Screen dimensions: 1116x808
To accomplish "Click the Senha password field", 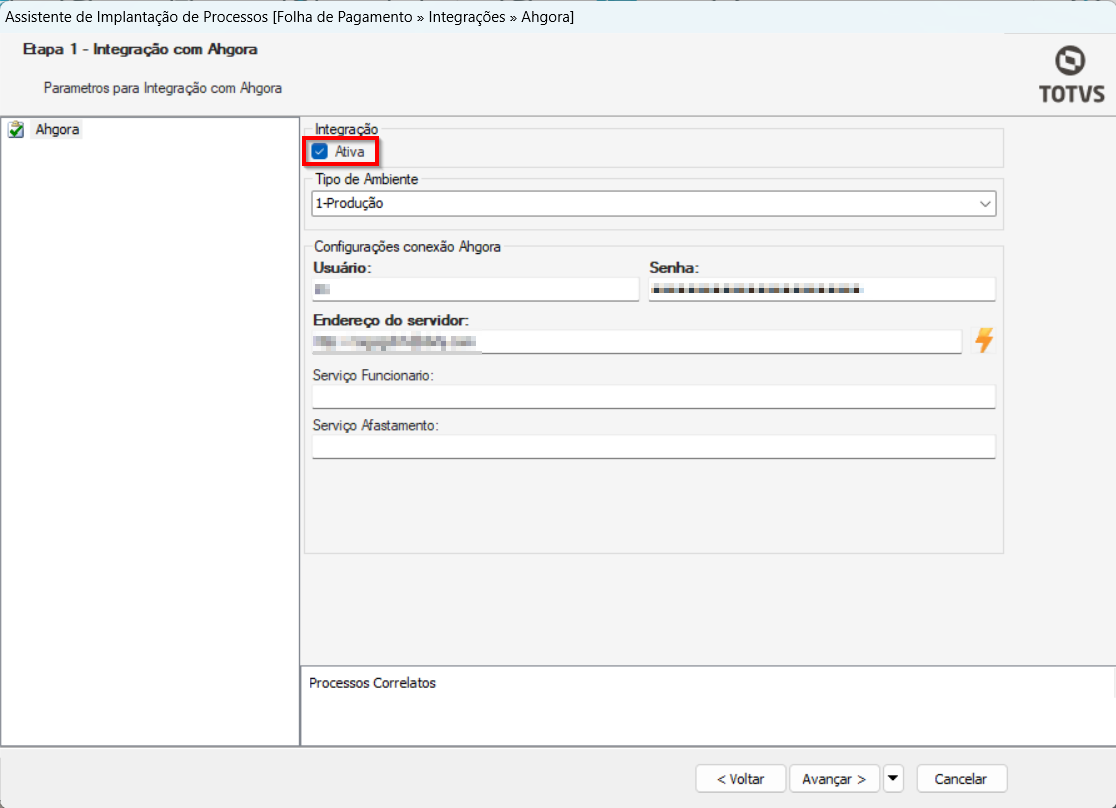I will 822,289.
